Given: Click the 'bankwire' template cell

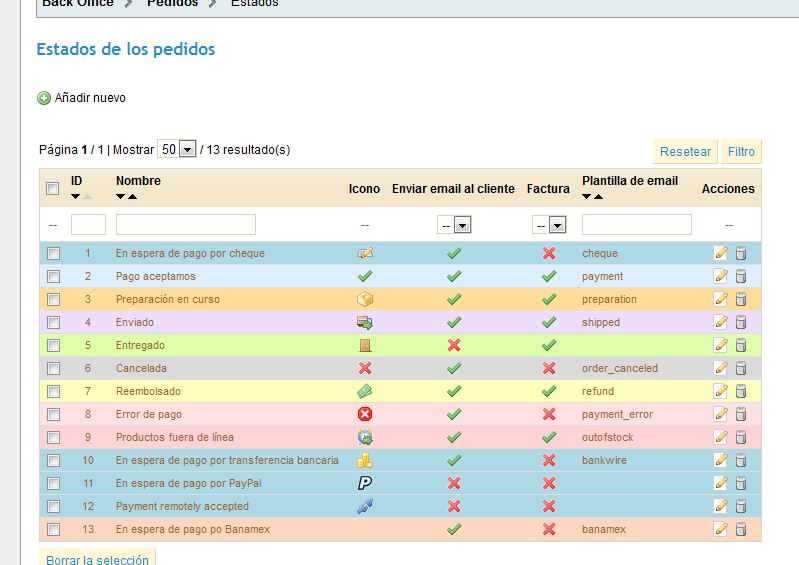Looking at the screenshot, I should tap(604, 460).
